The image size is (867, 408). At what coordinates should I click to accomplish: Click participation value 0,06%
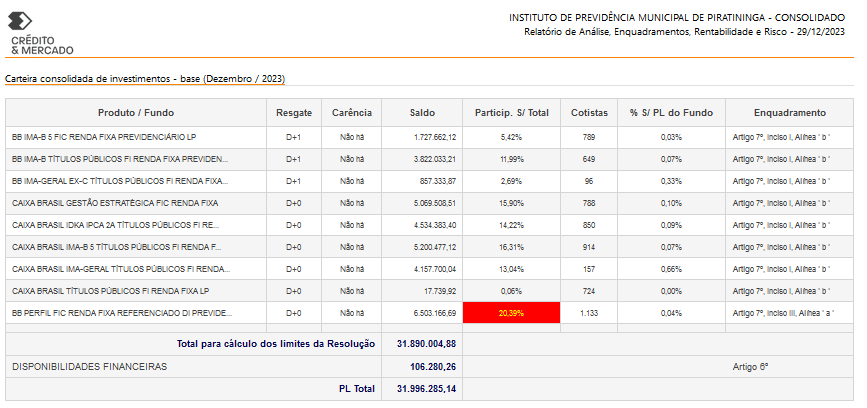click(x=511, y=291)
